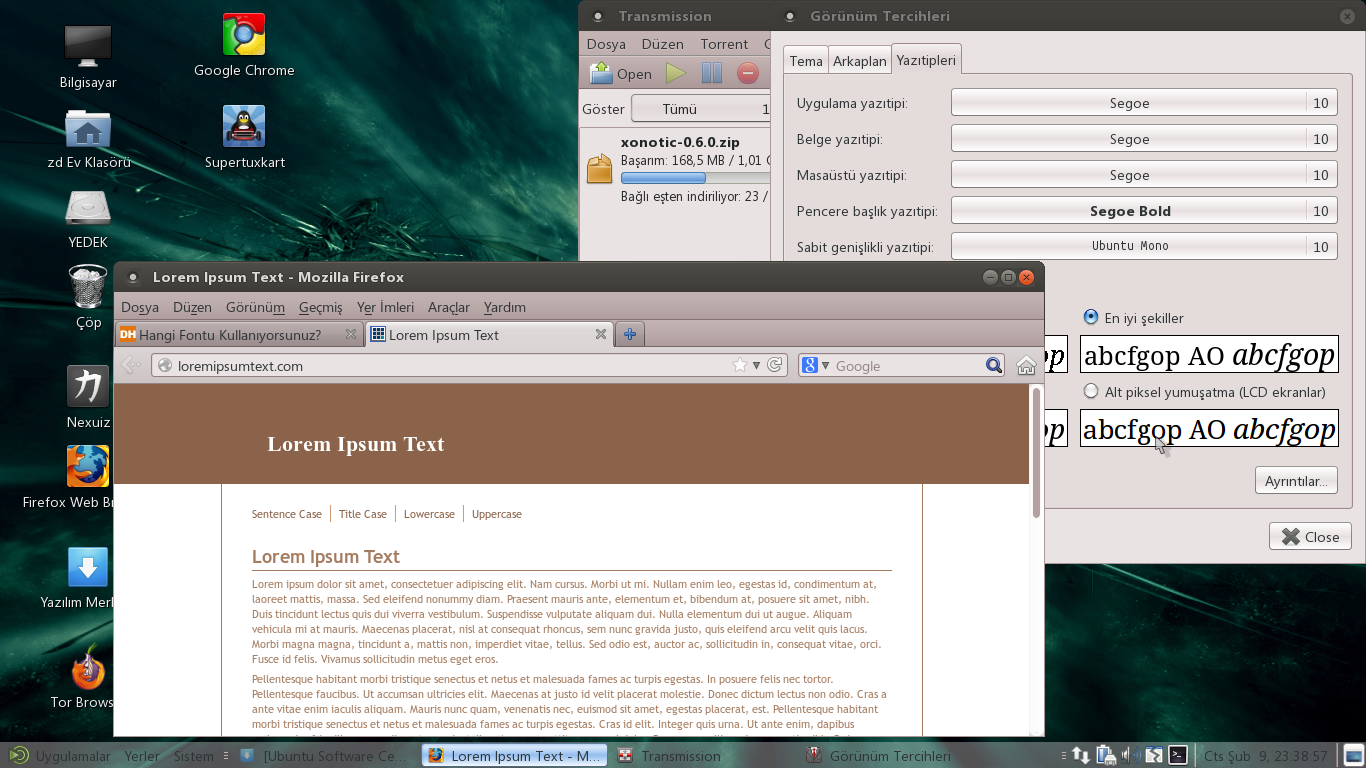Go back with Firefox's back arrow

point(131,365)
